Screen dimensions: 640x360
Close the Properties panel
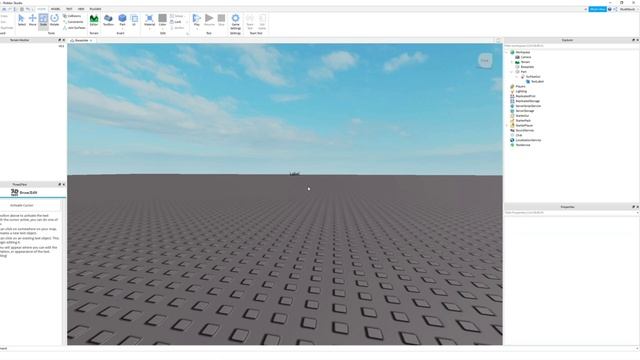pyautogui.click(x=637, y=207)
